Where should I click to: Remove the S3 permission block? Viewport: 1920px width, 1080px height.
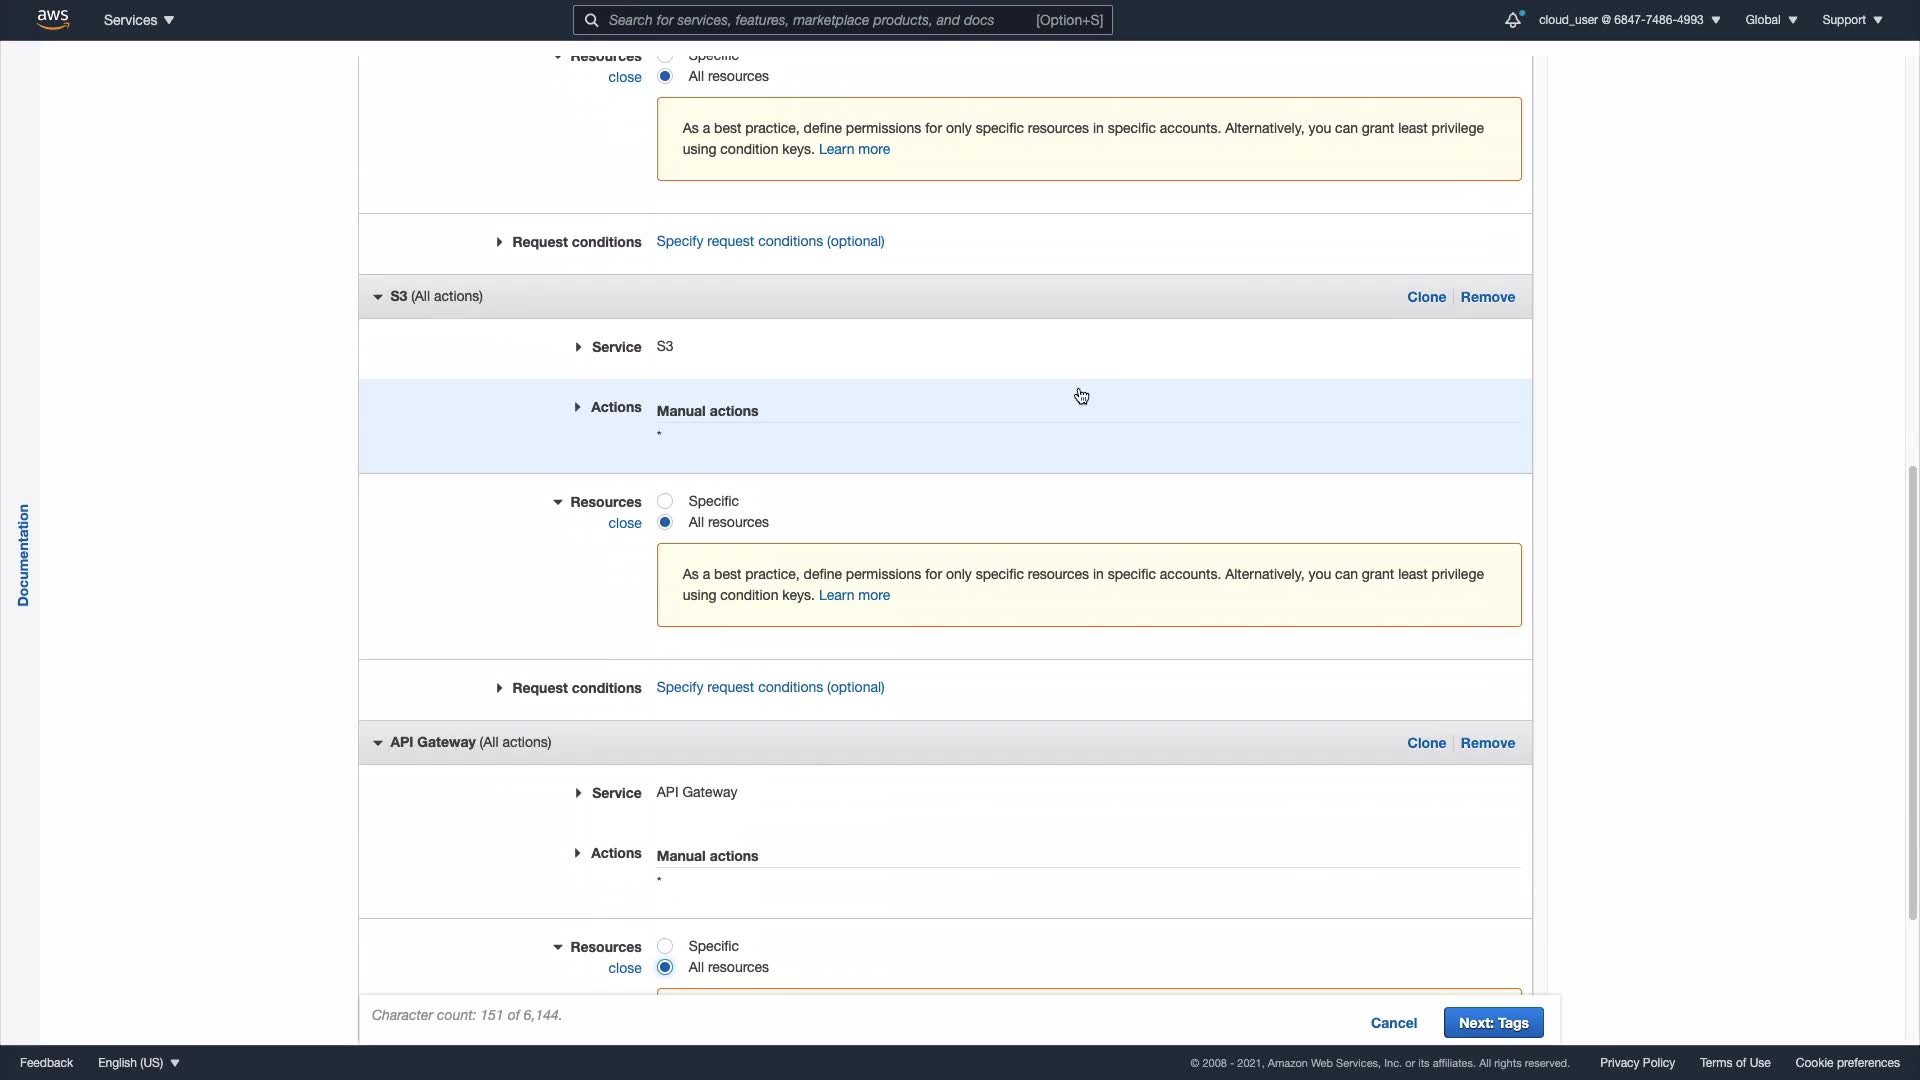click(1487, 297)
